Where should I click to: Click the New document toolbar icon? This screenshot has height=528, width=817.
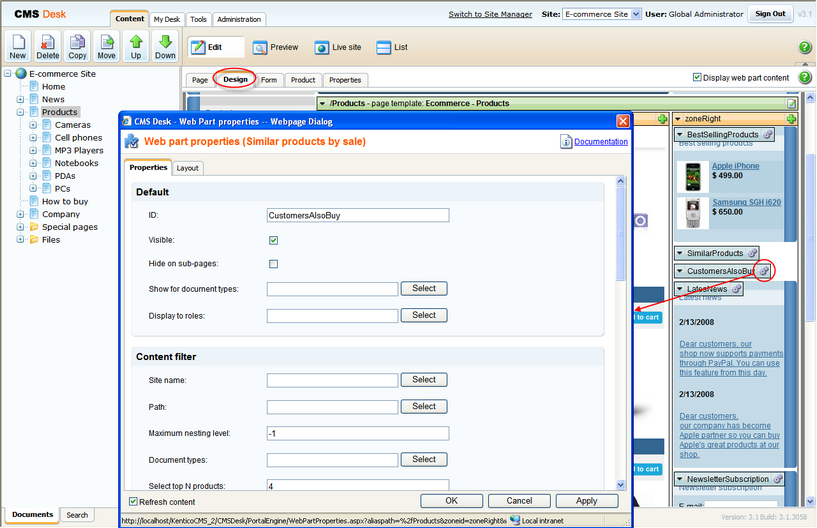click(18, 46)
